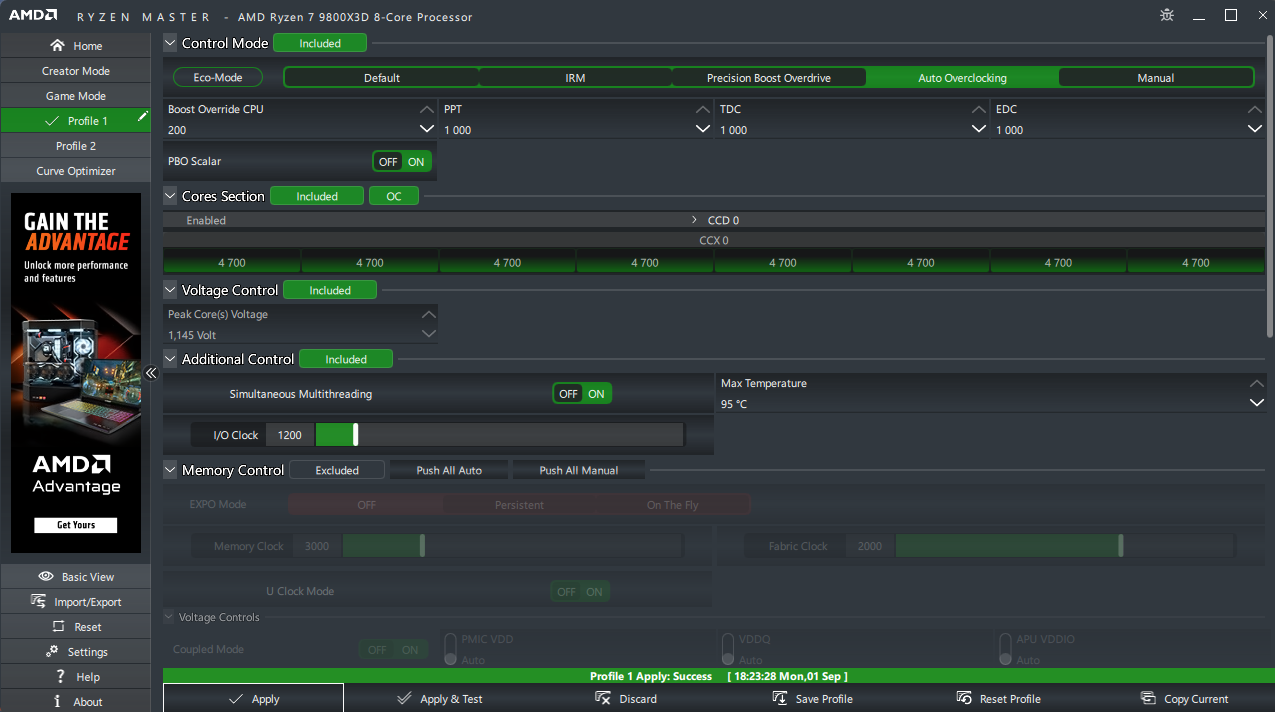Image resolution: width=1275 pixels, height=712 pixels.
Task: Collapse the Cores Section
Action: coord(170,196)
